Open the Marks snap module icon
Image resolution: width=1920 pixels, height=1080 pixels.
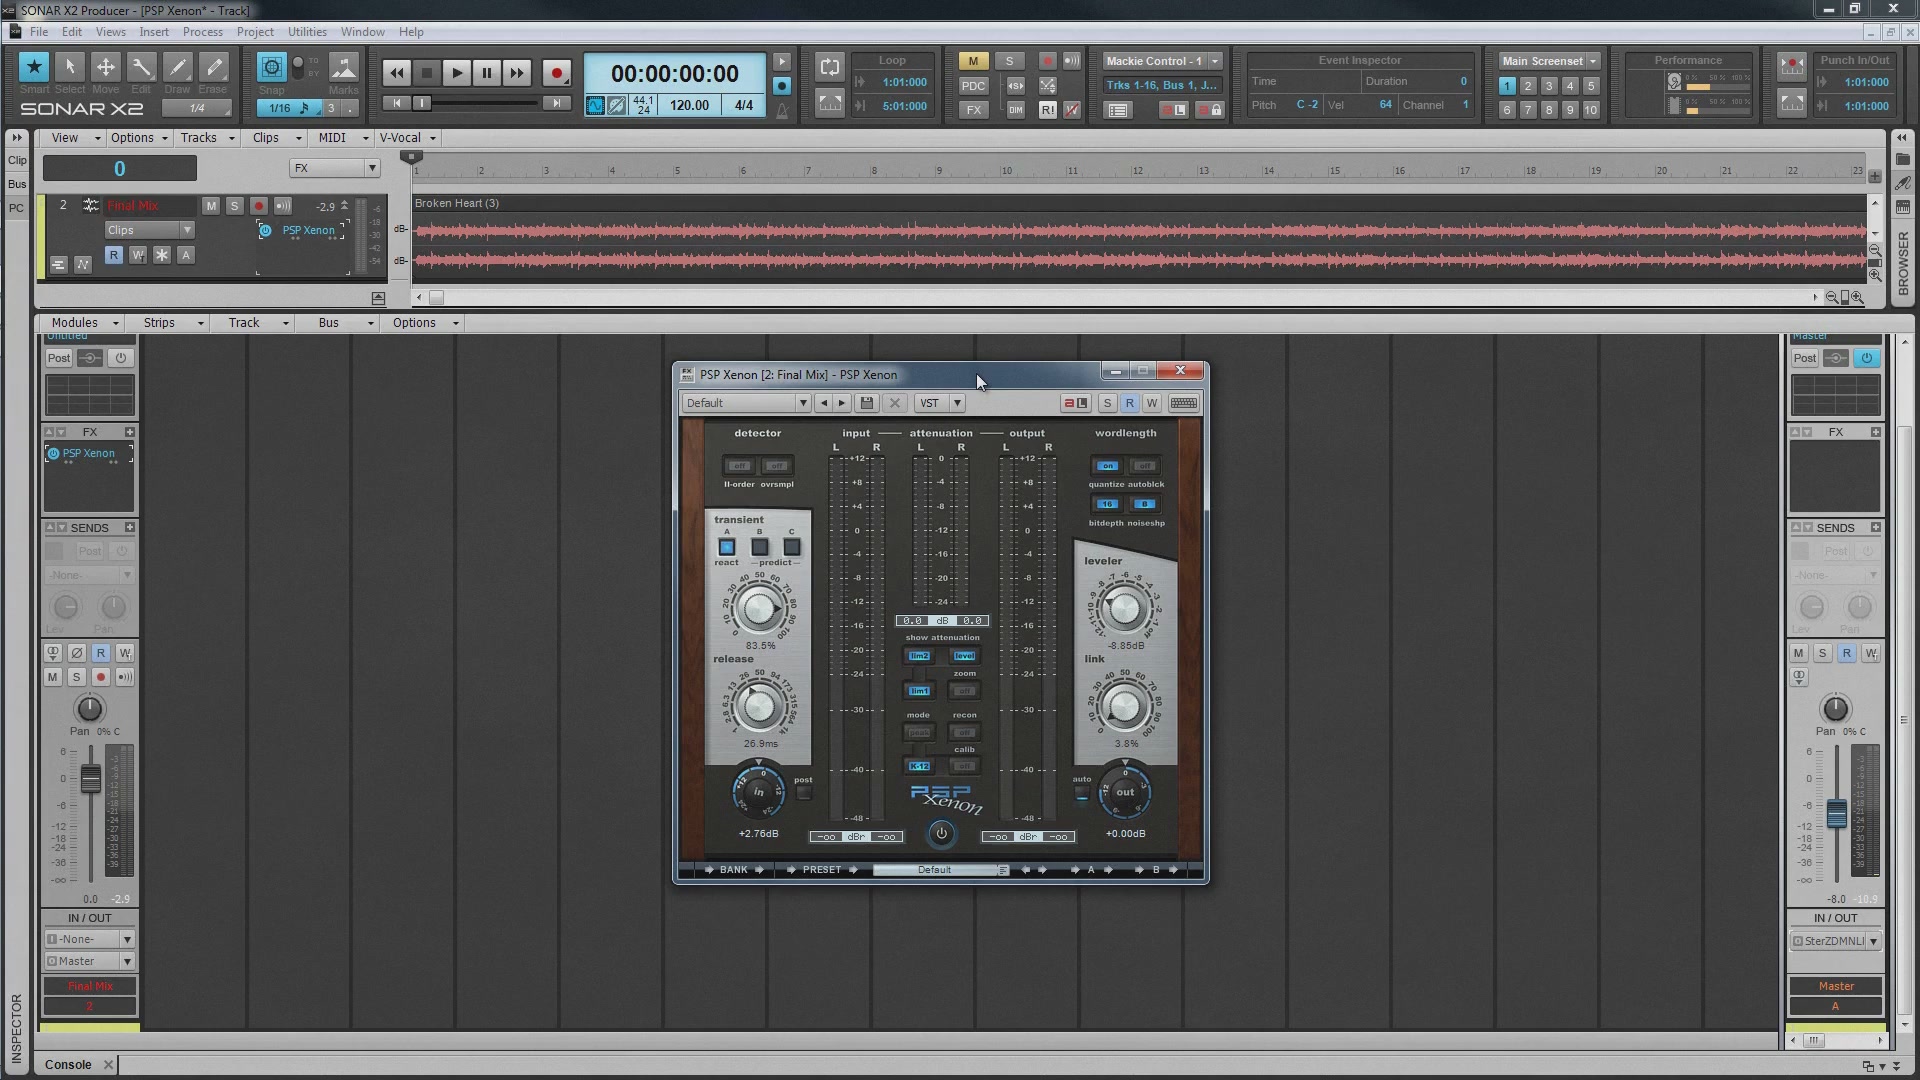[343, 67]
